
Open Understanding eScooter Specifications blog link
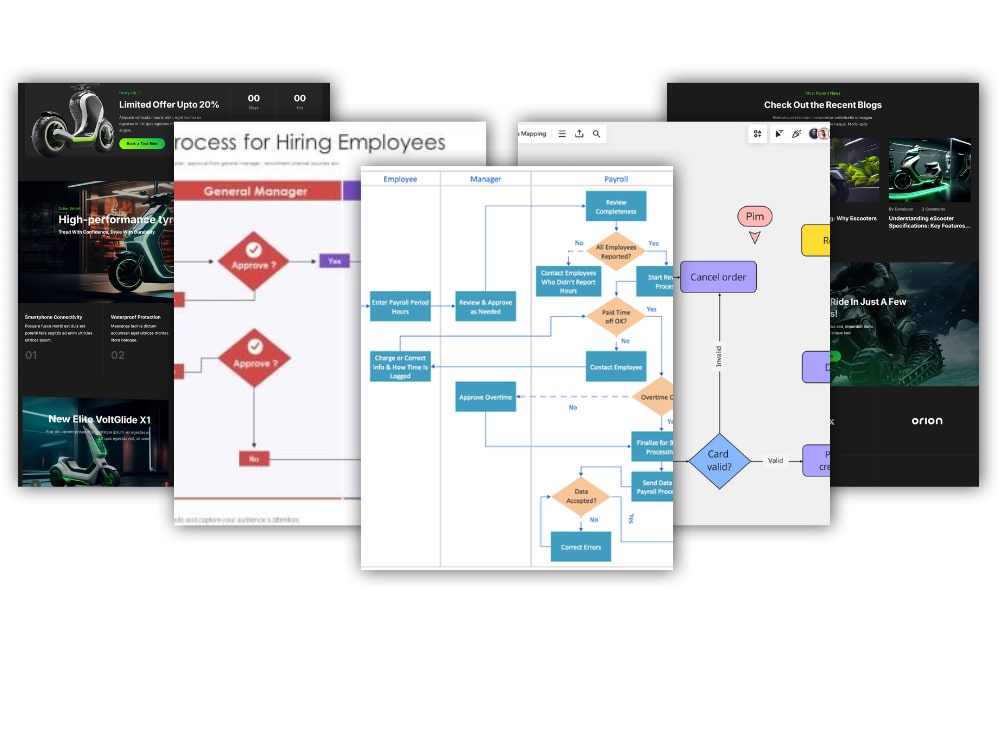coord(929,222)
